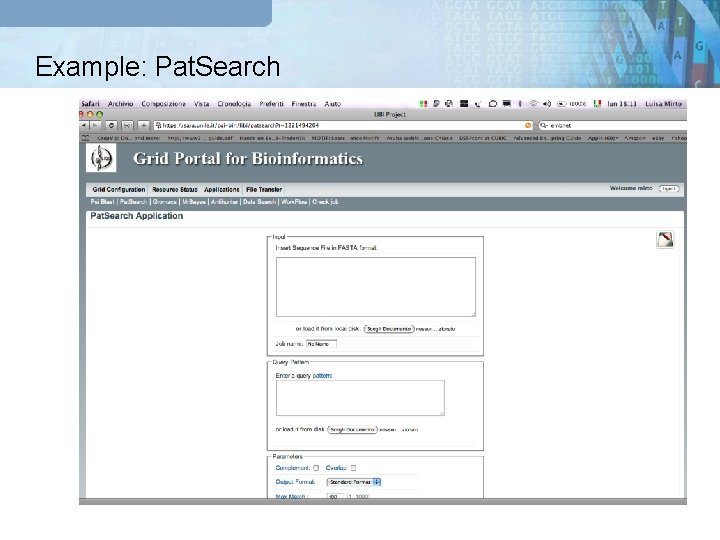Screen dimensions: 720x540
Task: Click the Job name field
Action: pyautogui.click(x=321, y=344)
